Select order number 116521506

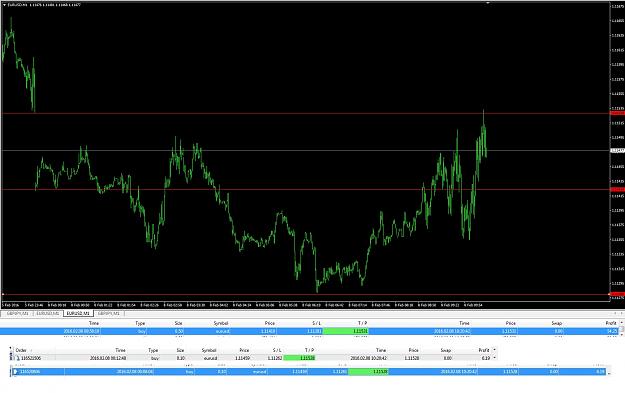pyautogui.click(x=31, y=358)
